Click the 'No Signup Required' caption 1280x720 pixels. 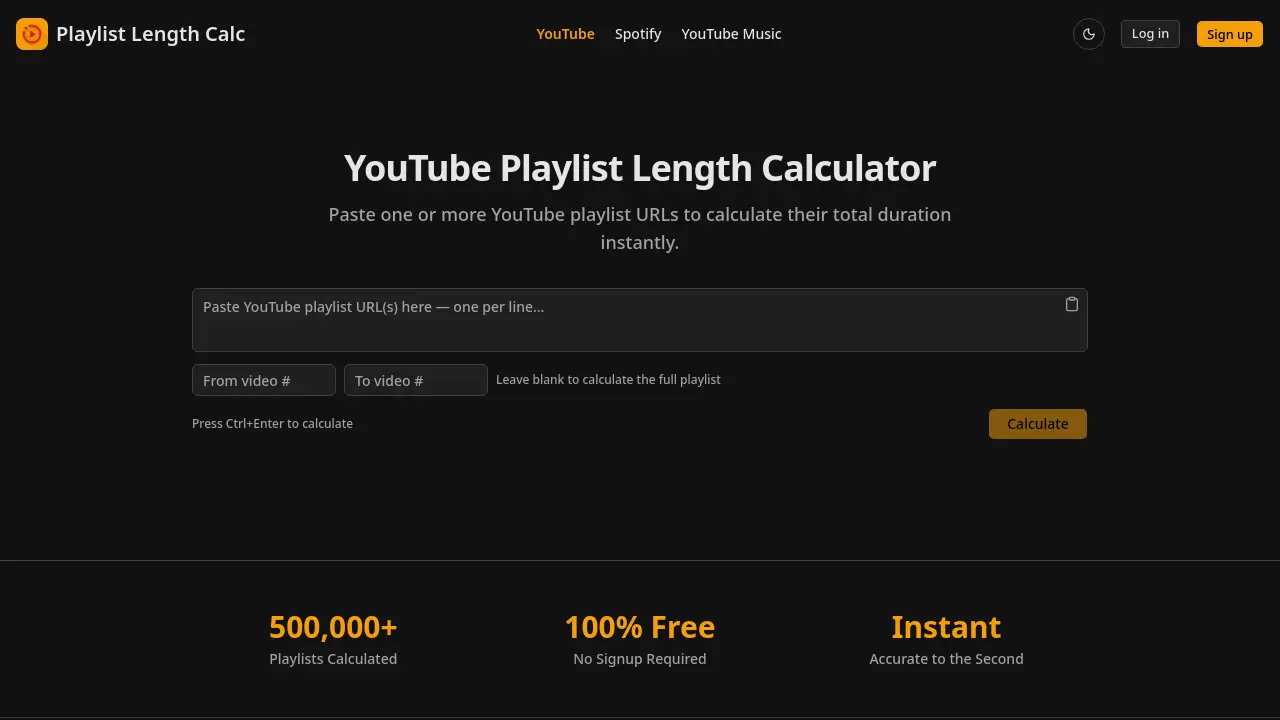[640, 659]
